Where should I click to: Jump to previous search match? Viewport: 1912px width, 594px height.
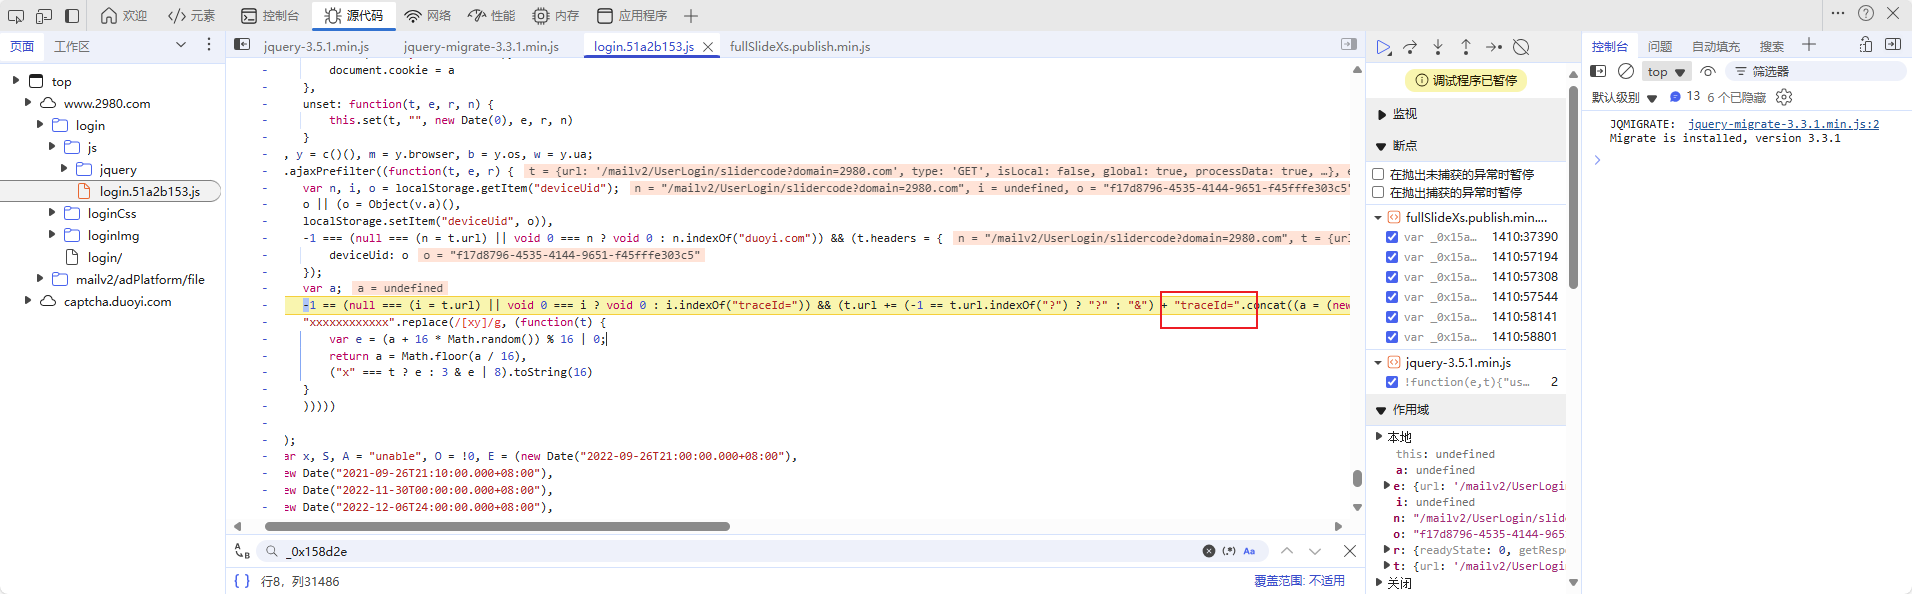click(1287, 551)
